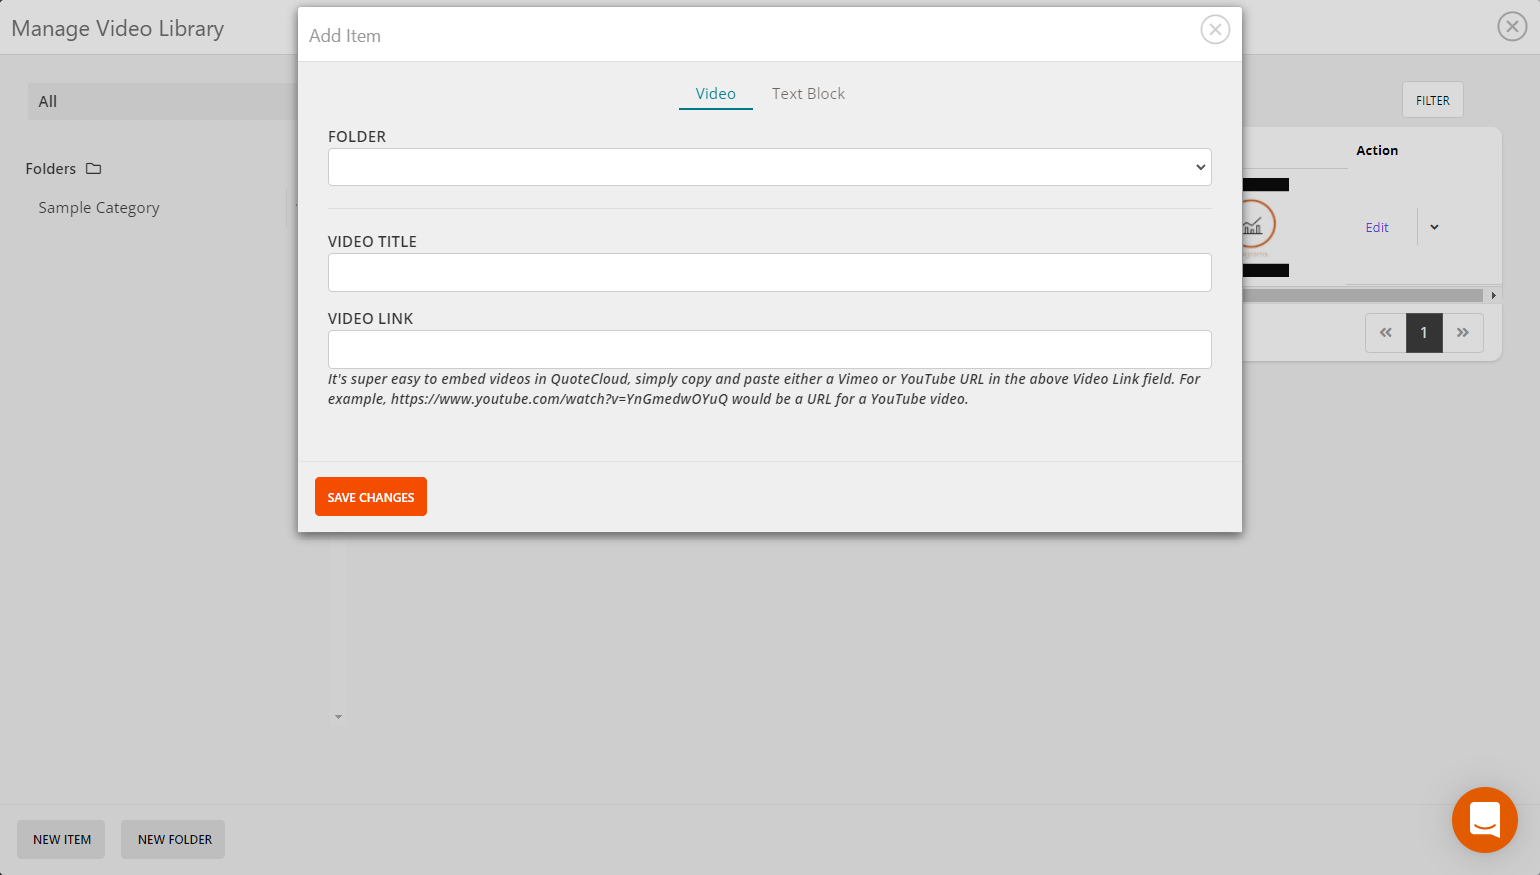Viewport: 1540px width, 875px height.
Task: Go to next page with double-right arrow
Action: click(1463, 332)
